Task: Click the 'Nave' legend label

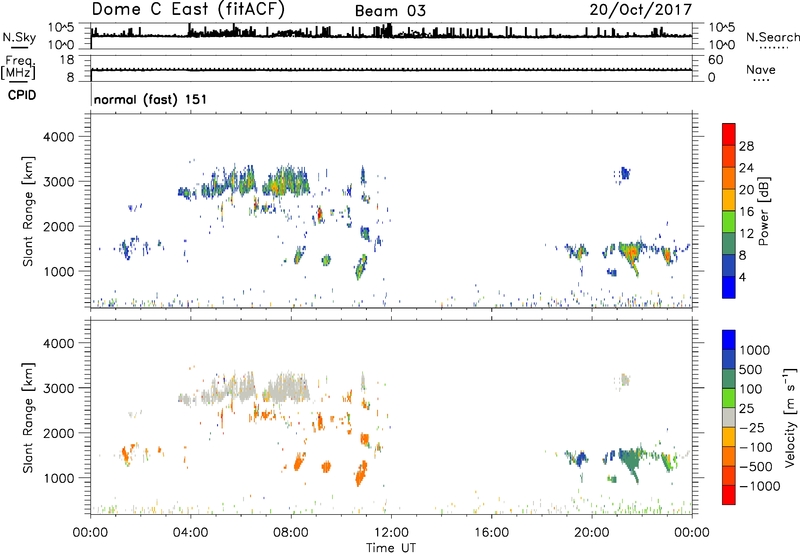Action: (761, 70)
